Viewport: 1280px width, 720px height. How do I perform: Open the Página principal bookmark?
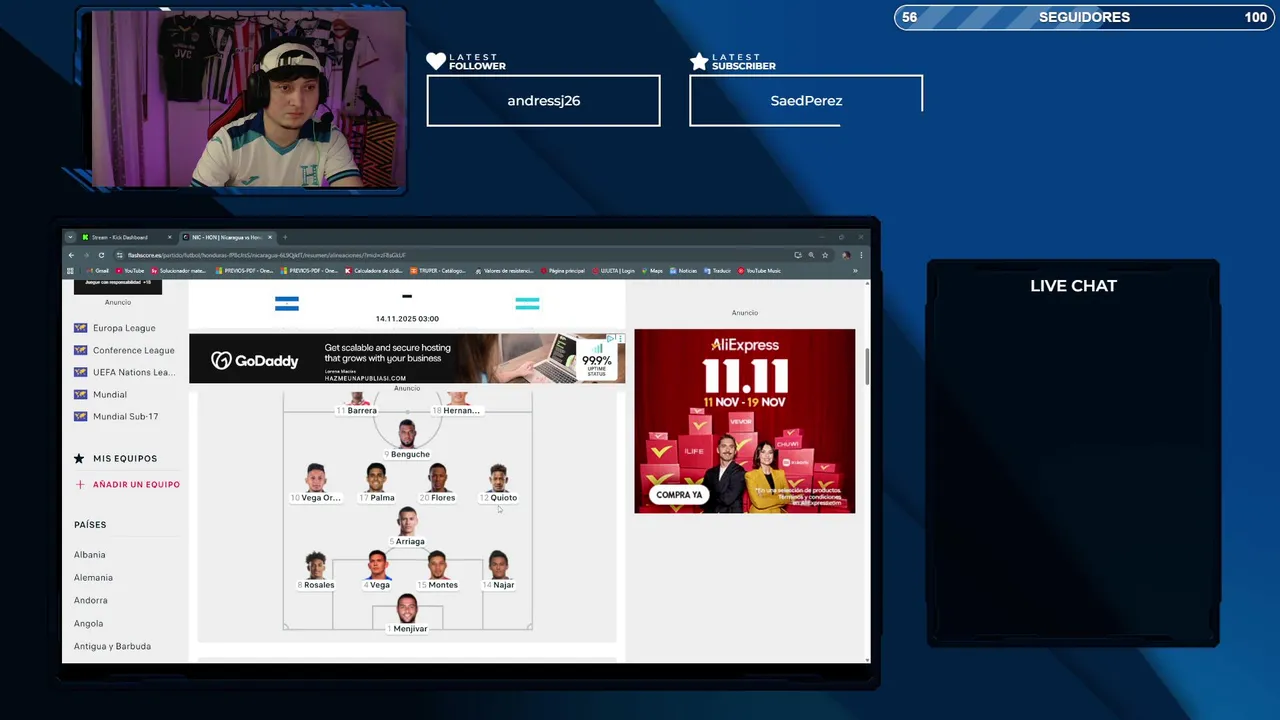pyautogui.click(x=563, y=271)
